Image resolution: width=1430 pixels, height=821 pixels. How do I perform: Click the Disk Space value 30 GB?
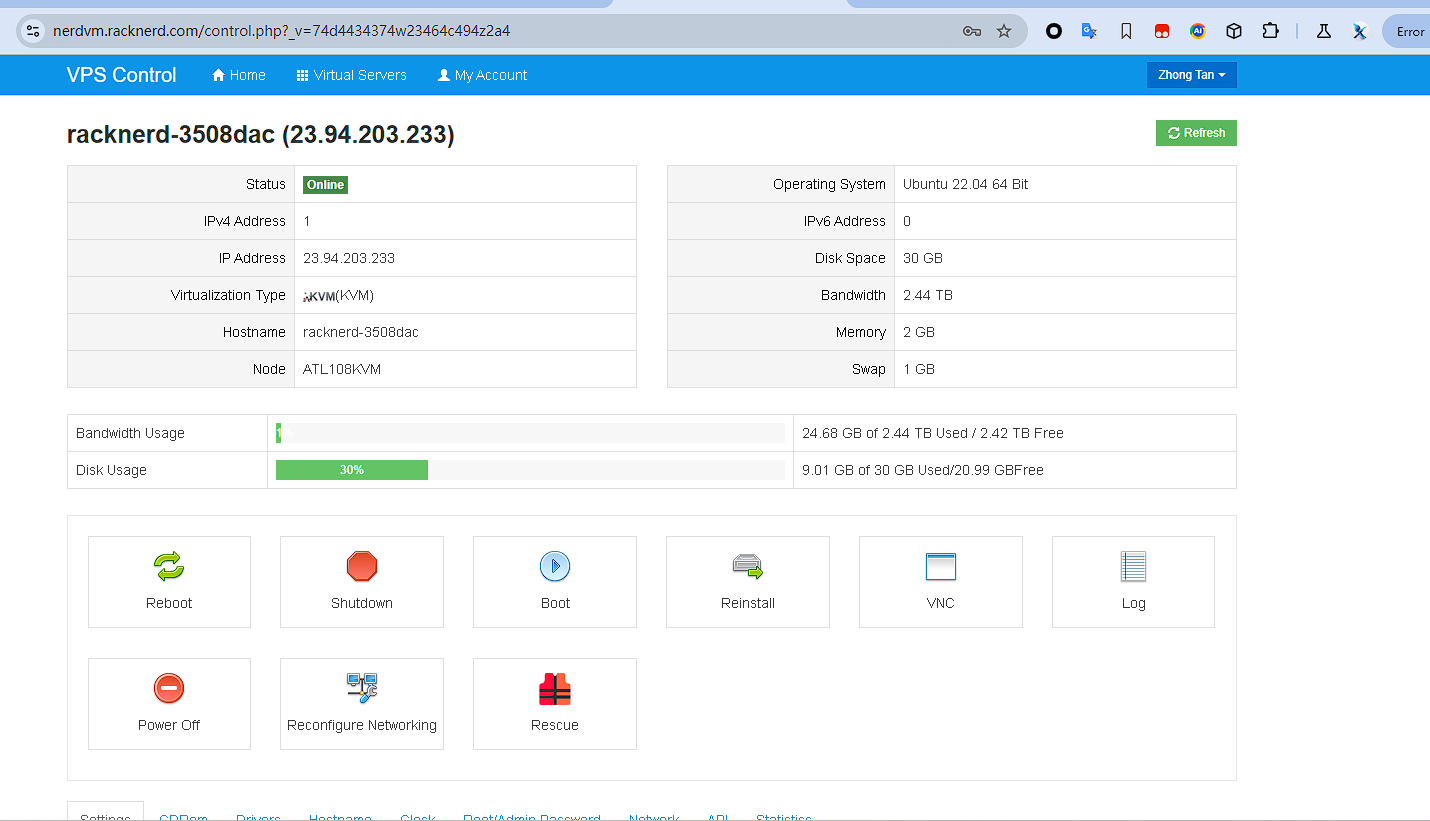[923, 258]
